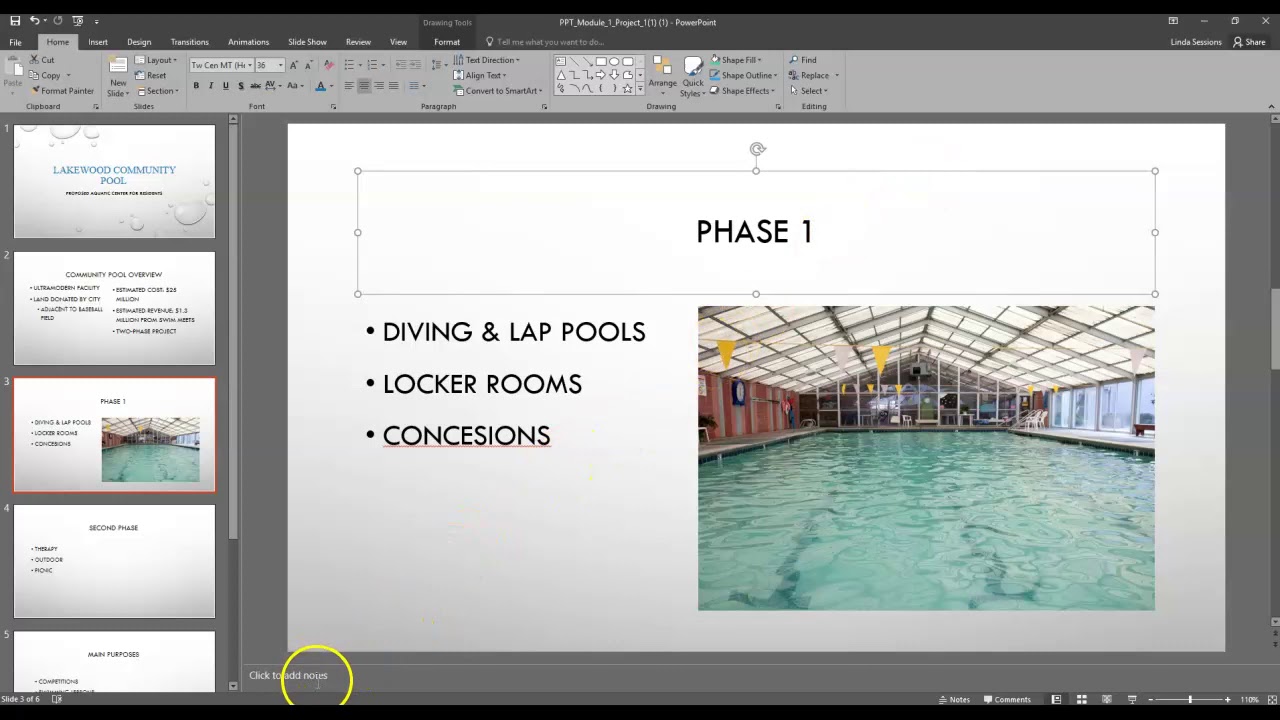Screen dimensions: 1280x720
Task: Select the star shape in shapes gallery
Action: pos(627,88)
